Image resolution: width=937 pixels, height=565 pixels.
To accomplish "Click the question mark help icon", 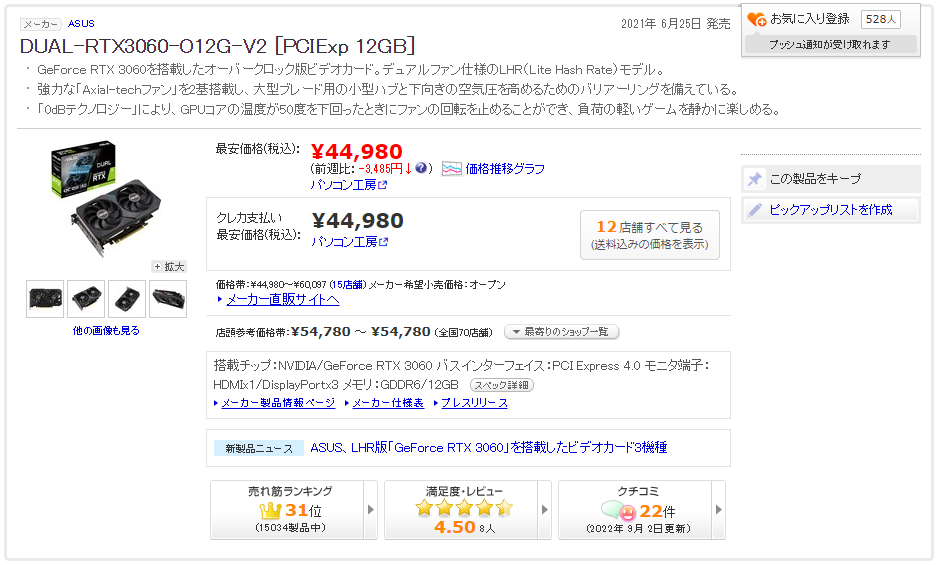I will [x=422, y=168].
